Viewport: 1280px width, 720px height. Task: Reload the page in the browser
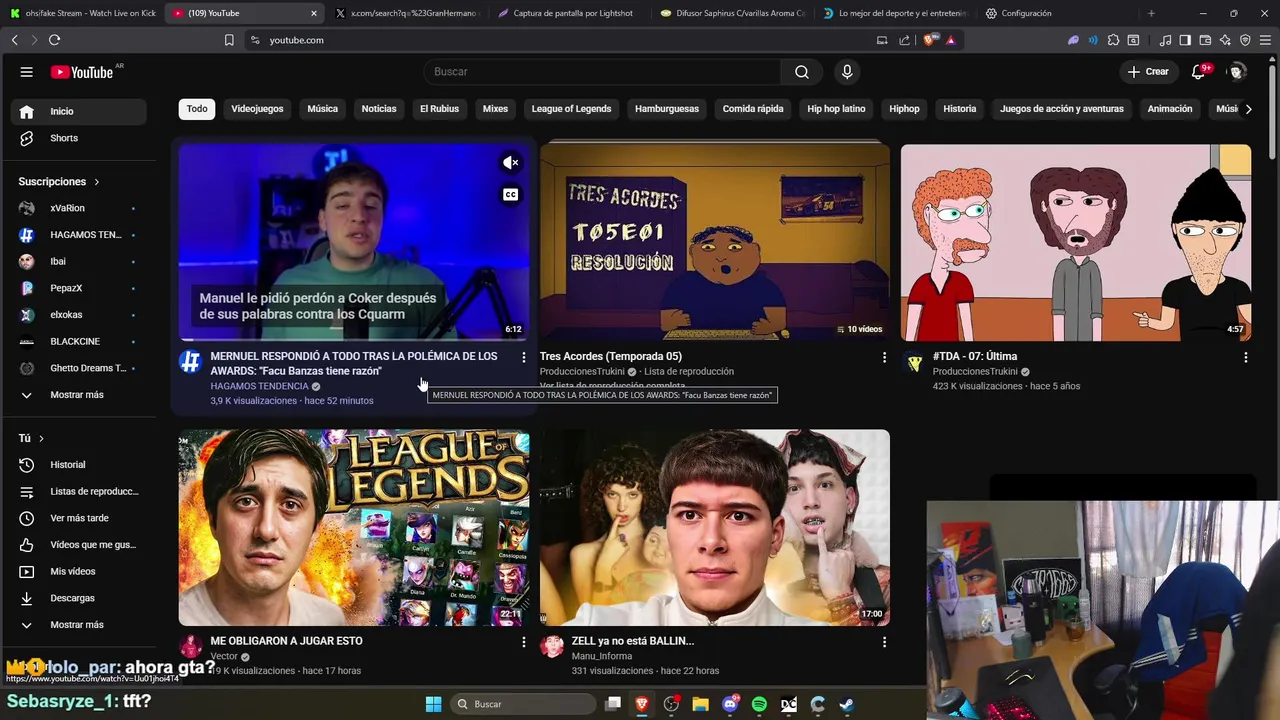(54, 40)
